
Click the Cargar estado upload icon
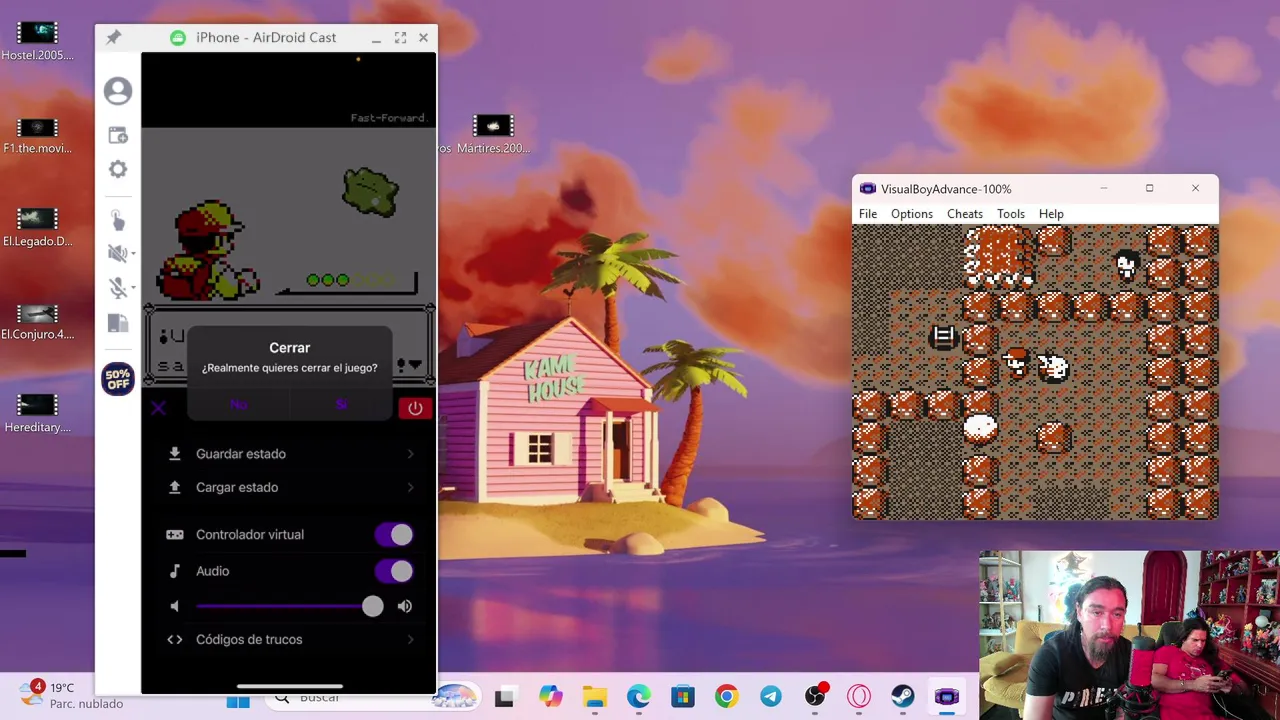(175, 487)
